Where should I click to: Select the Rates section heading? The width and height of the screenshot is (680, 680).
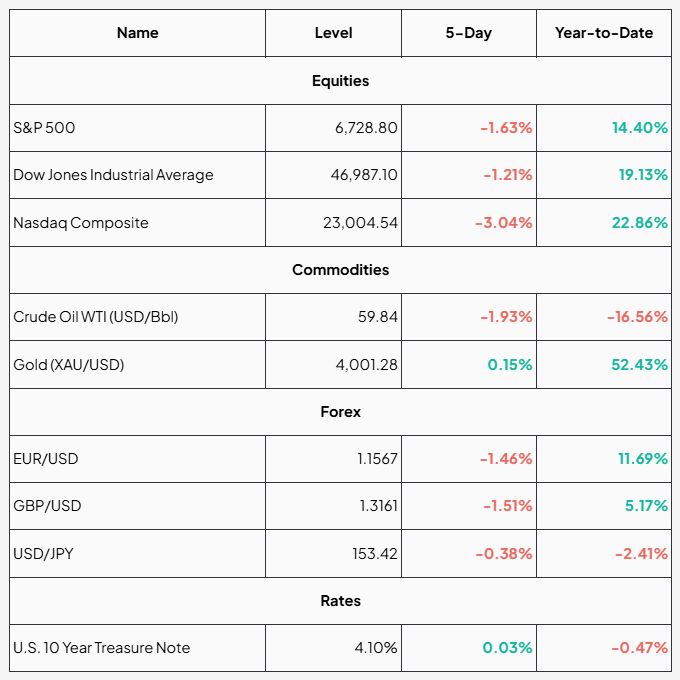click(340, 601)
